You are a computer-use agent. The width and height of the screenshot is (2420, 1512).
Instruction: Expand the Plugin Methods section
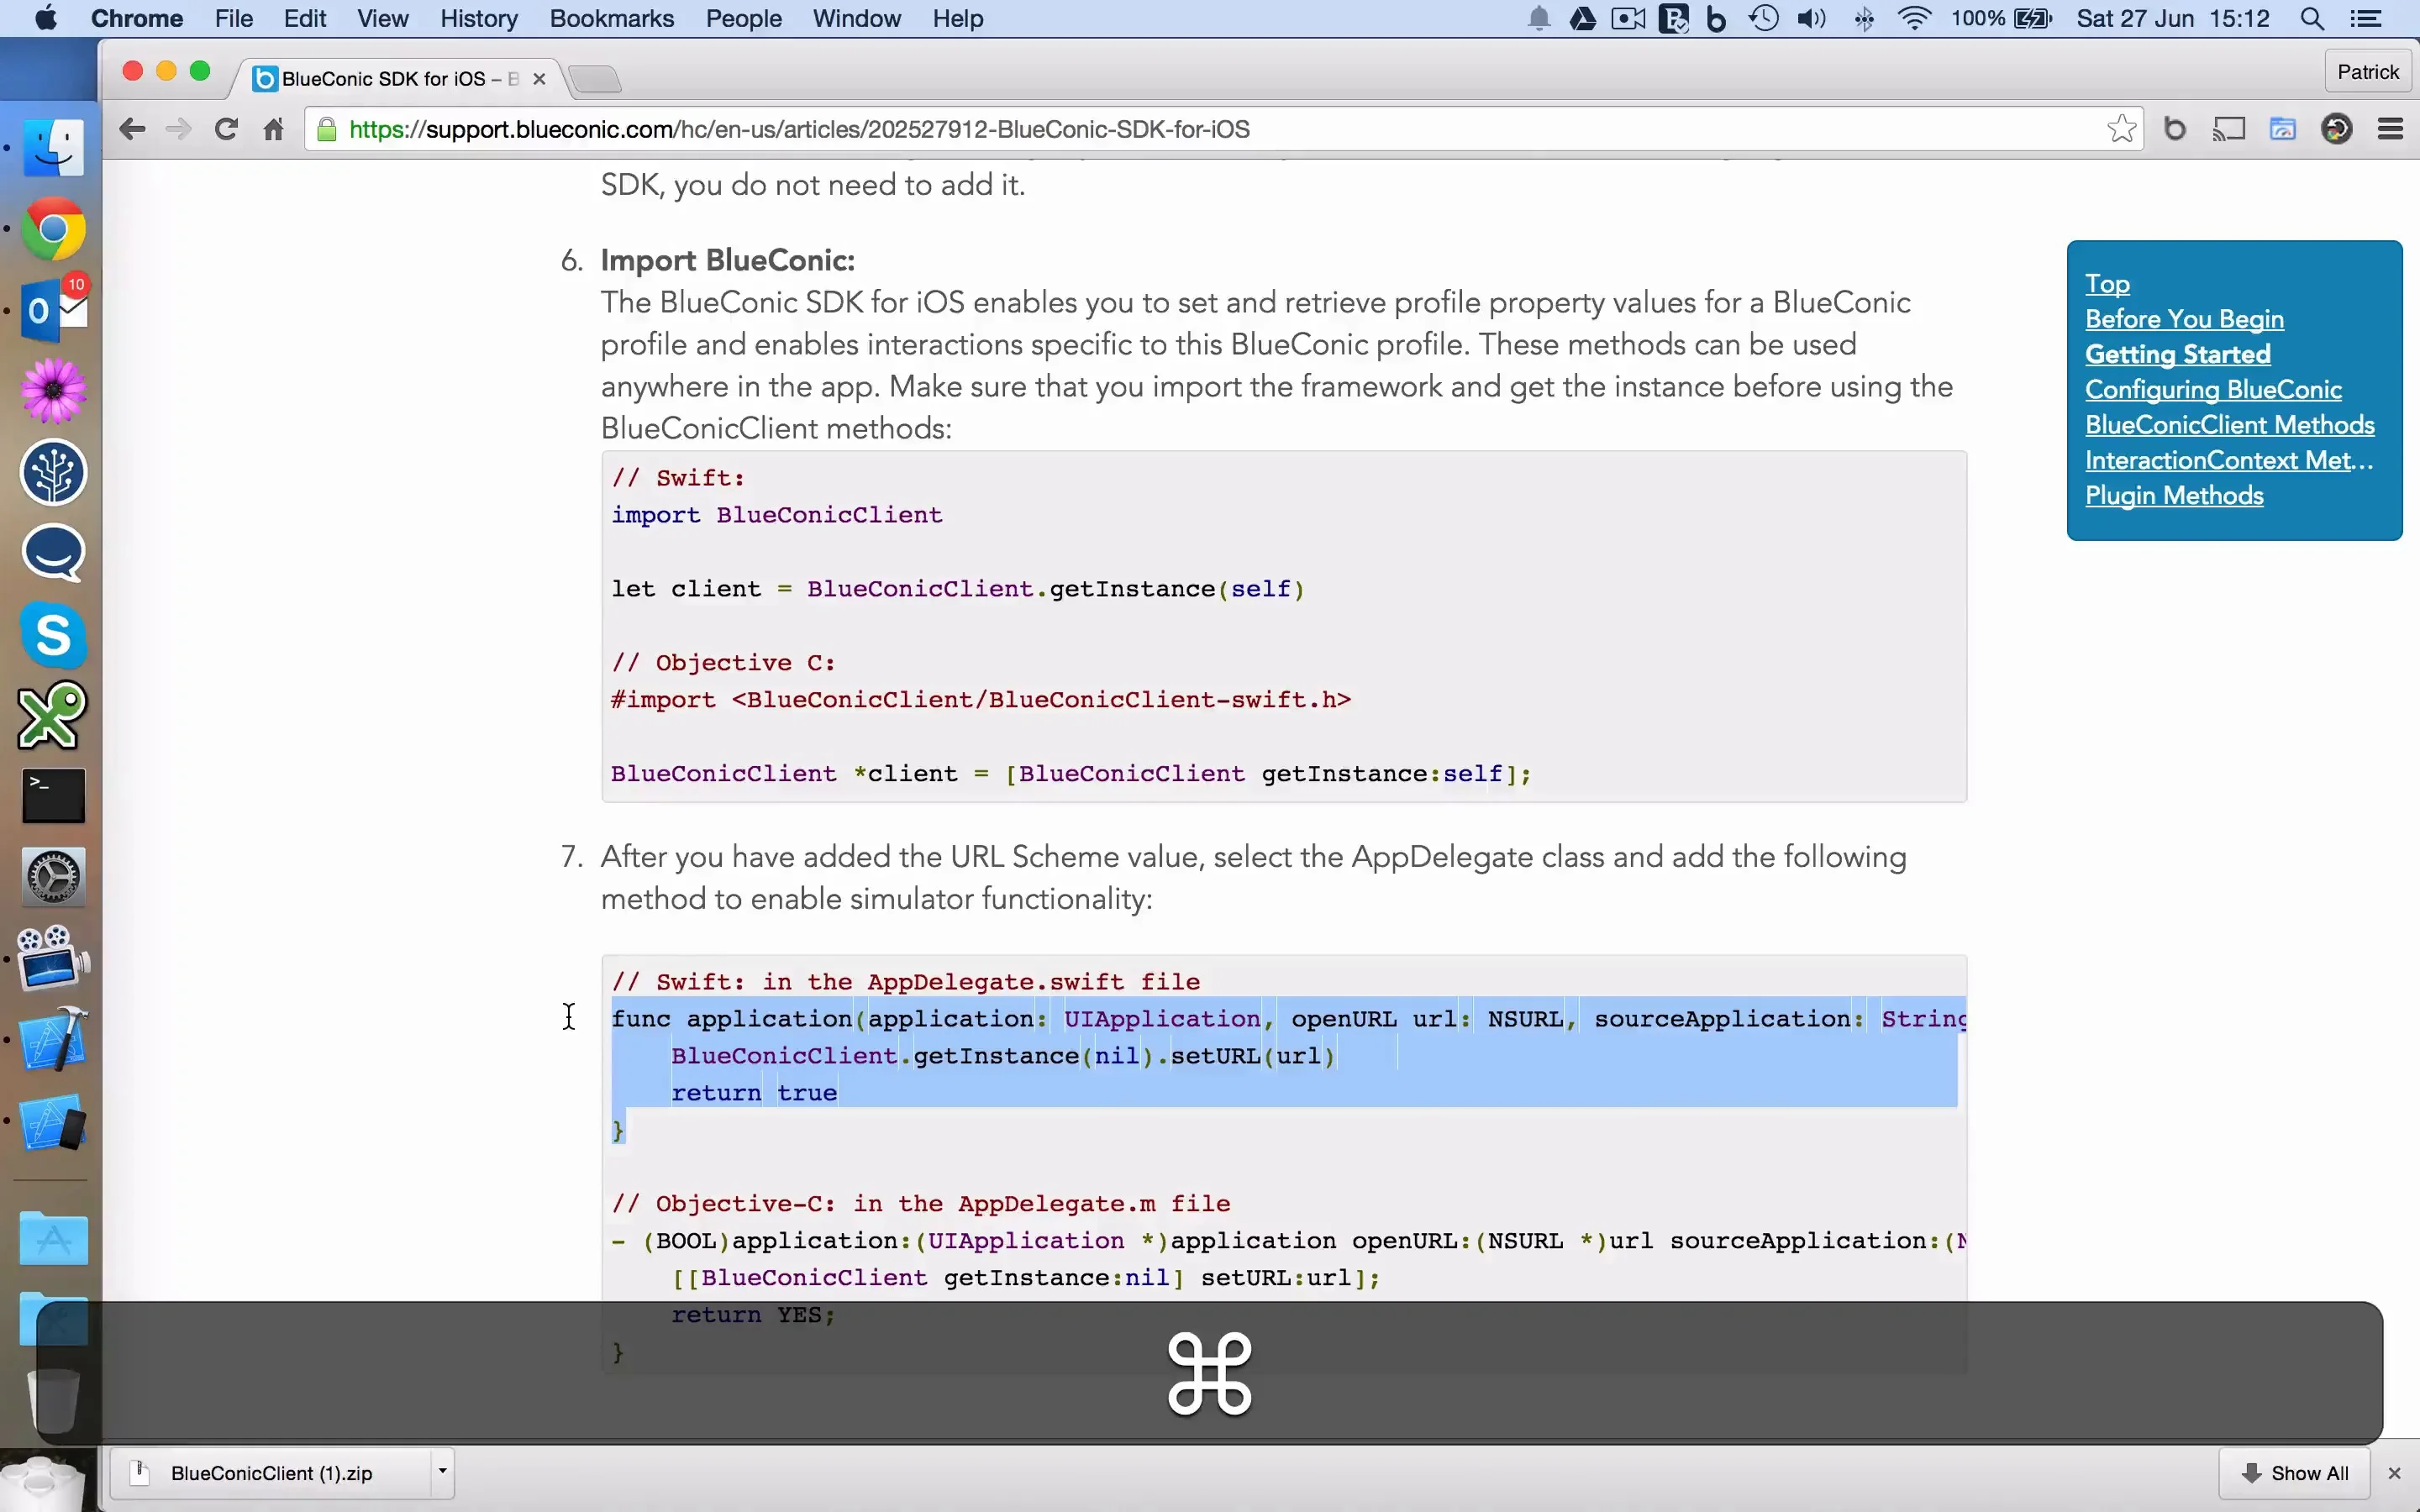(x=2175, y=496)
